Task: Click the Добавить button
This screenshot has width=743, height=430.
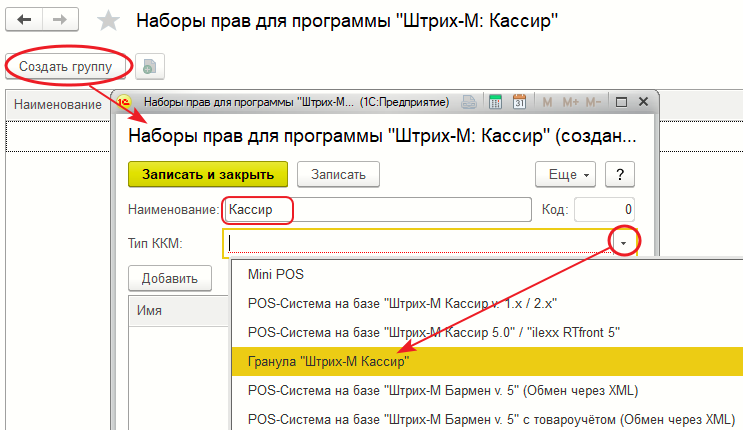Action: coord(169,279)
